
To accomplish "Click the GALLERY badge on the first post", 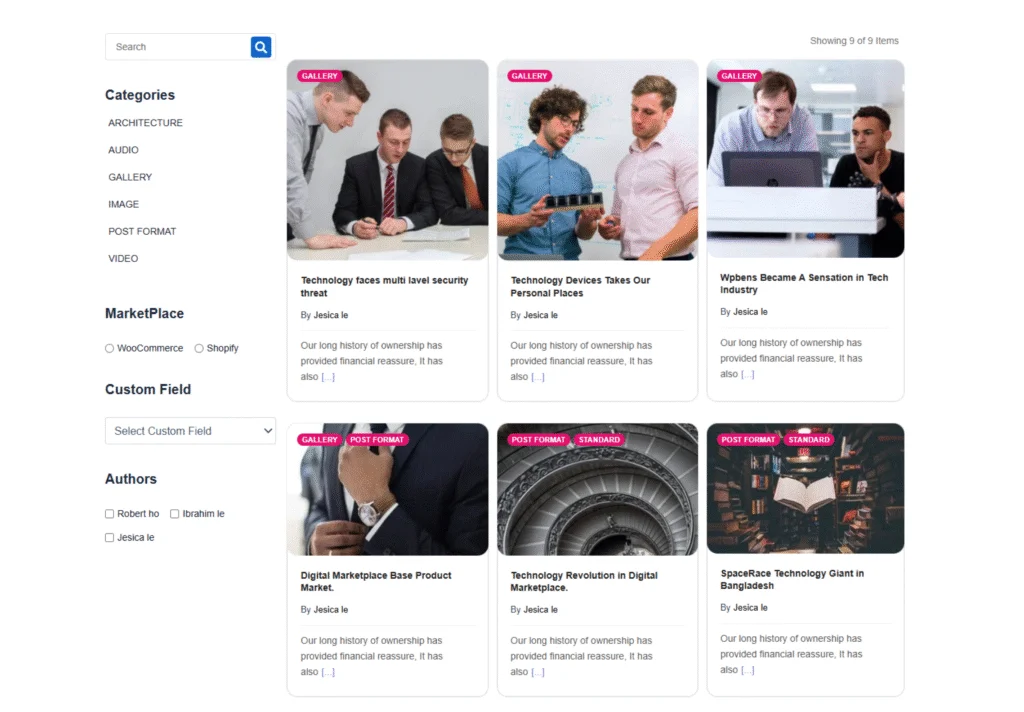I will click(319, 75).
